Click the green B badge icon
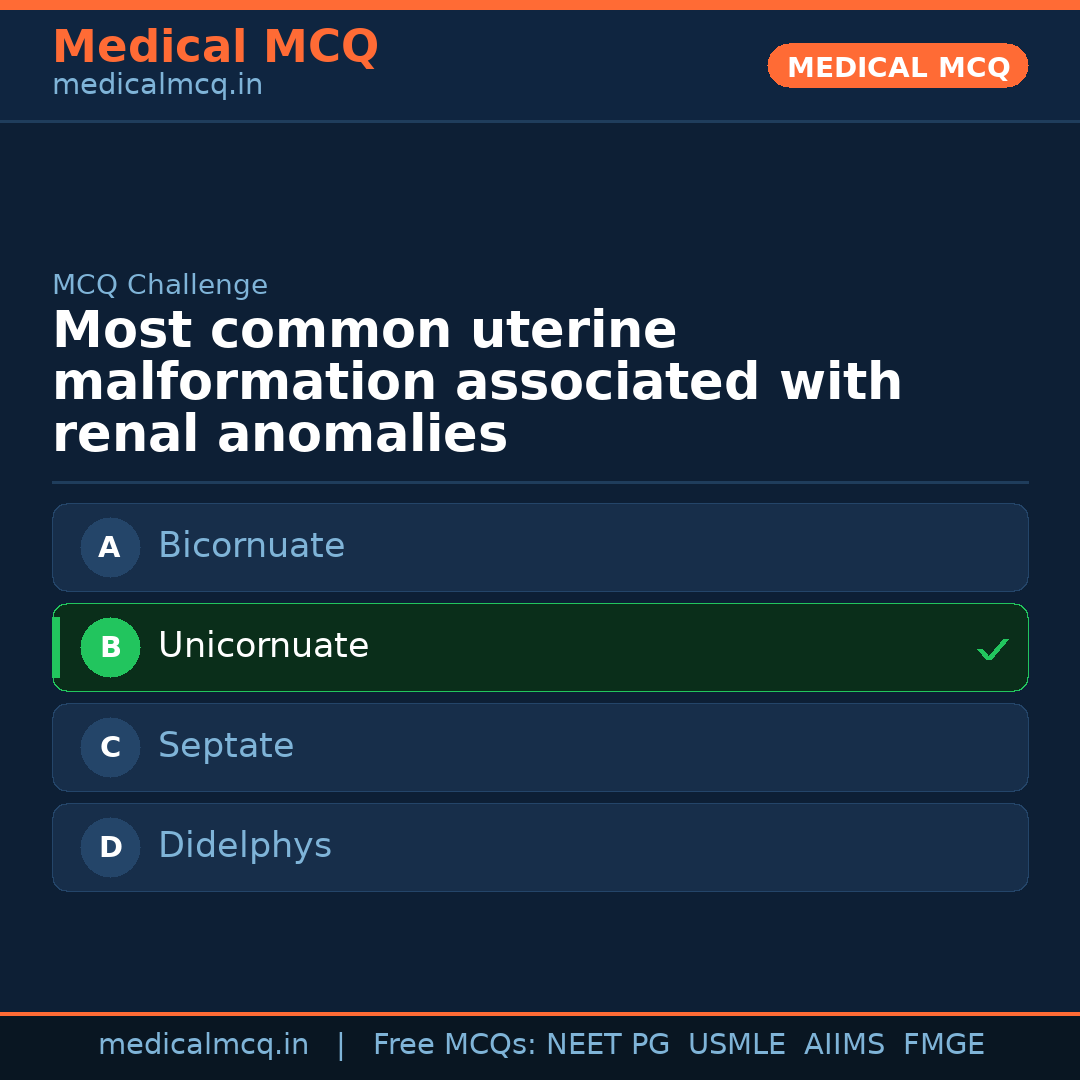Image resolution: width=1080 pixels, height=1080 pixels. [110, 647]
